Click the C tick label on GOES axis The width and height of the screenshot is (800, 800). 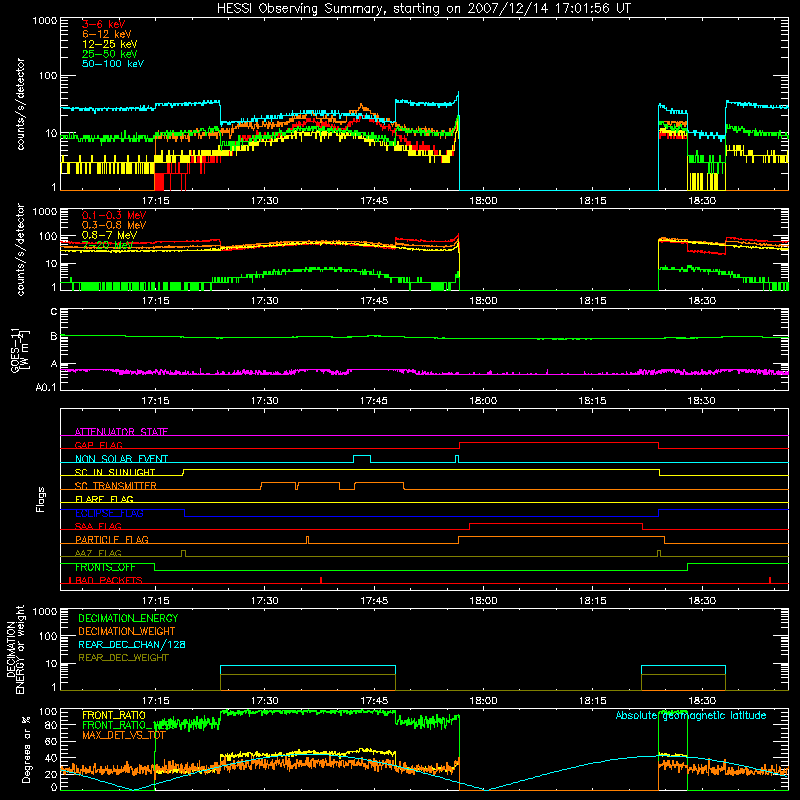pyautogui.click(x=54, y=312)
